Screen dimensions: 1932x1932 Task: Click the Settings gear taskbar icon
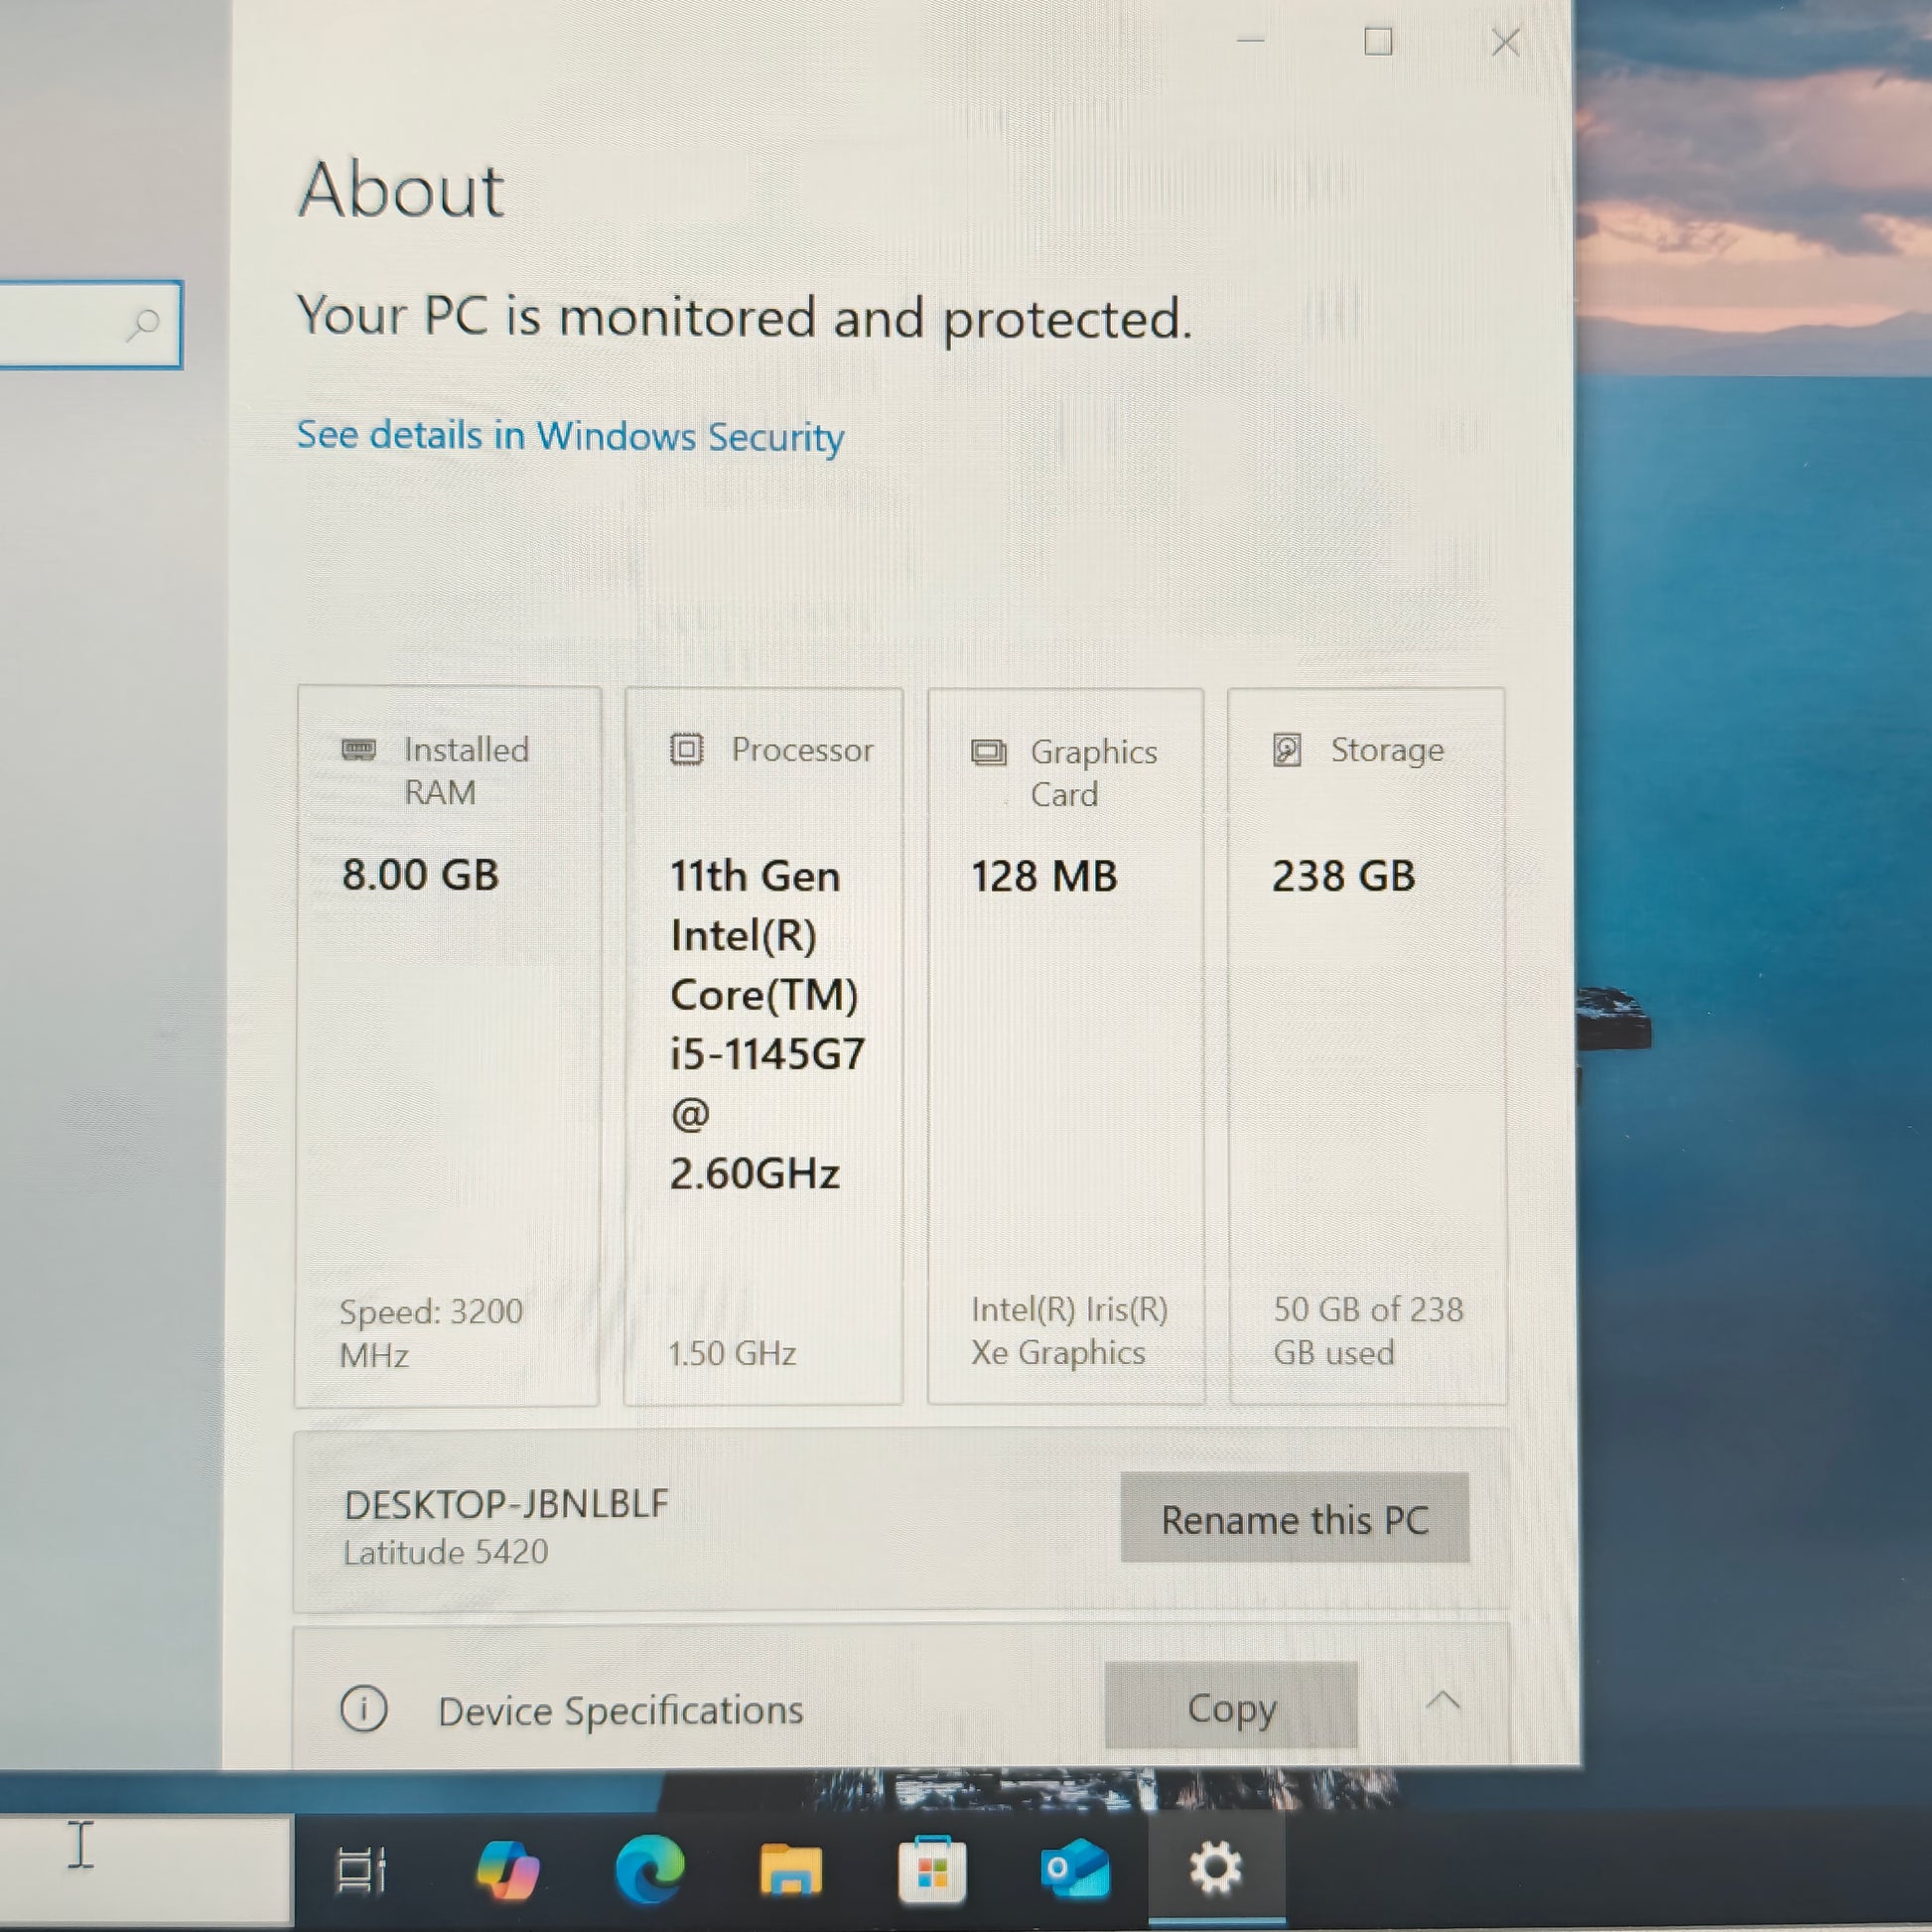[x=1215, y=1869]
